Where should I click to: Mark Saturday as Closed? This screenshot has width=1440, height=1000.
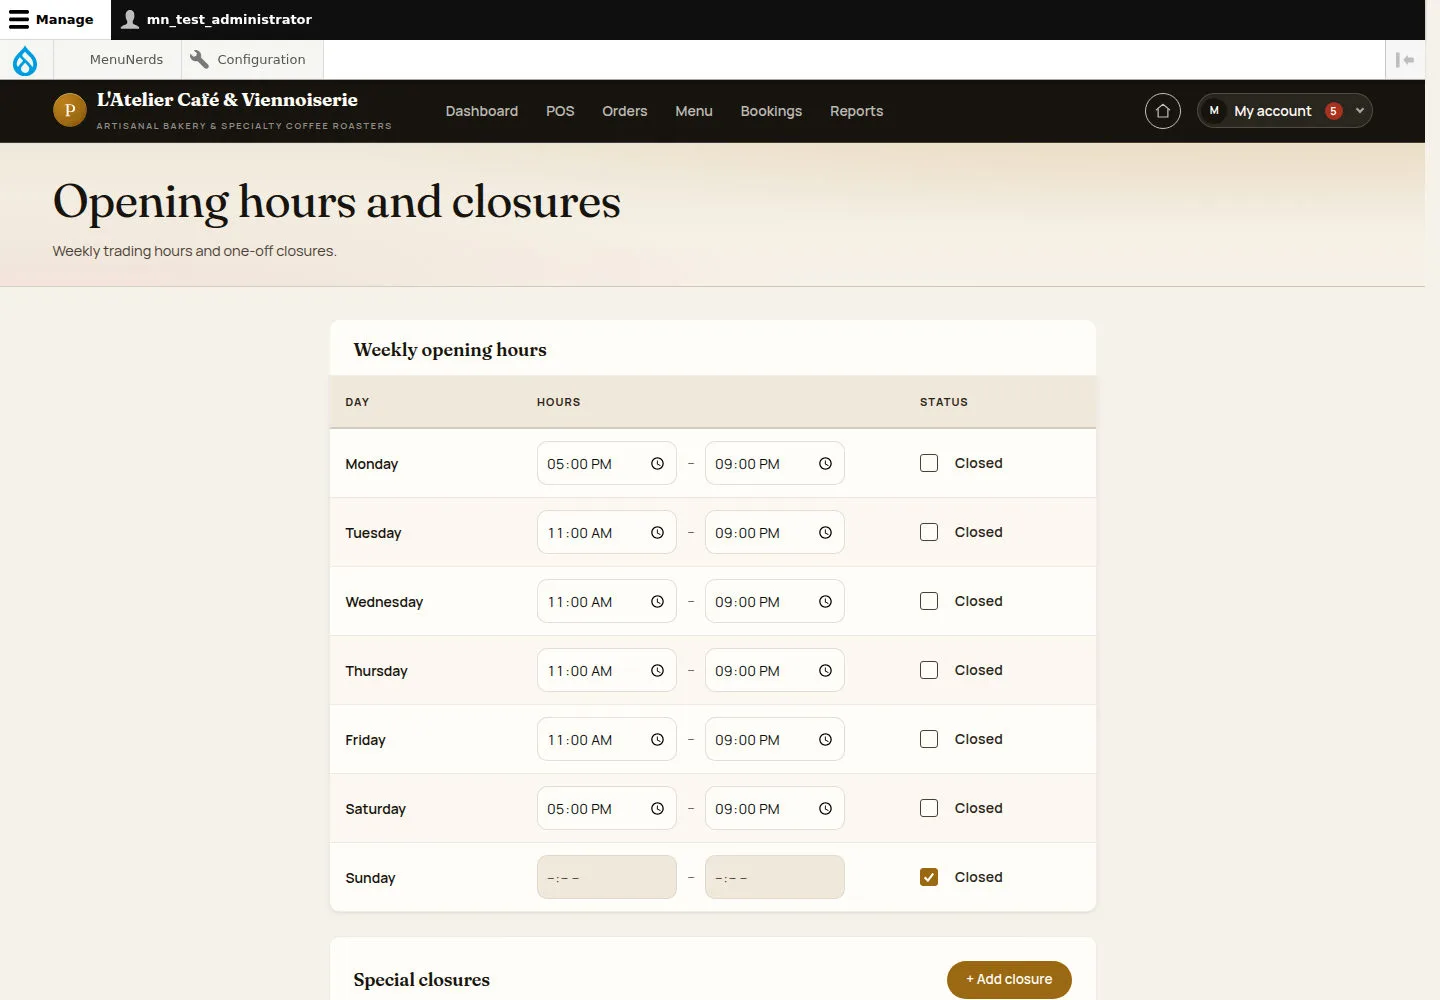point(929,808)
